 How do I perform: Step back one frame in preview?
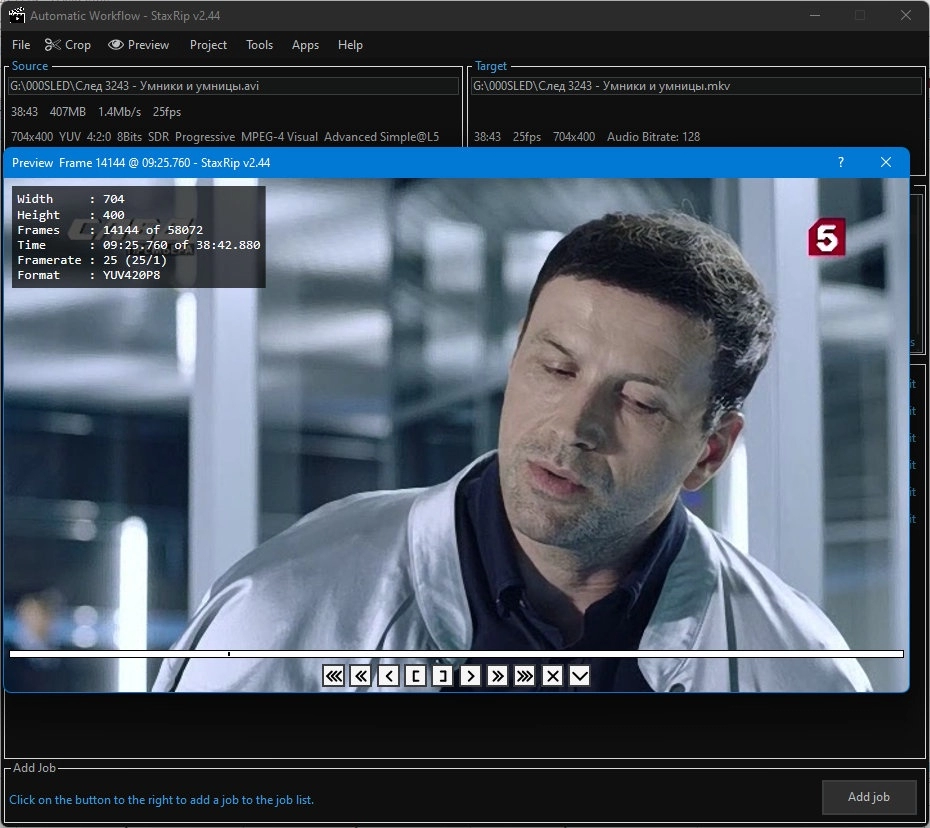click(387, 676)
